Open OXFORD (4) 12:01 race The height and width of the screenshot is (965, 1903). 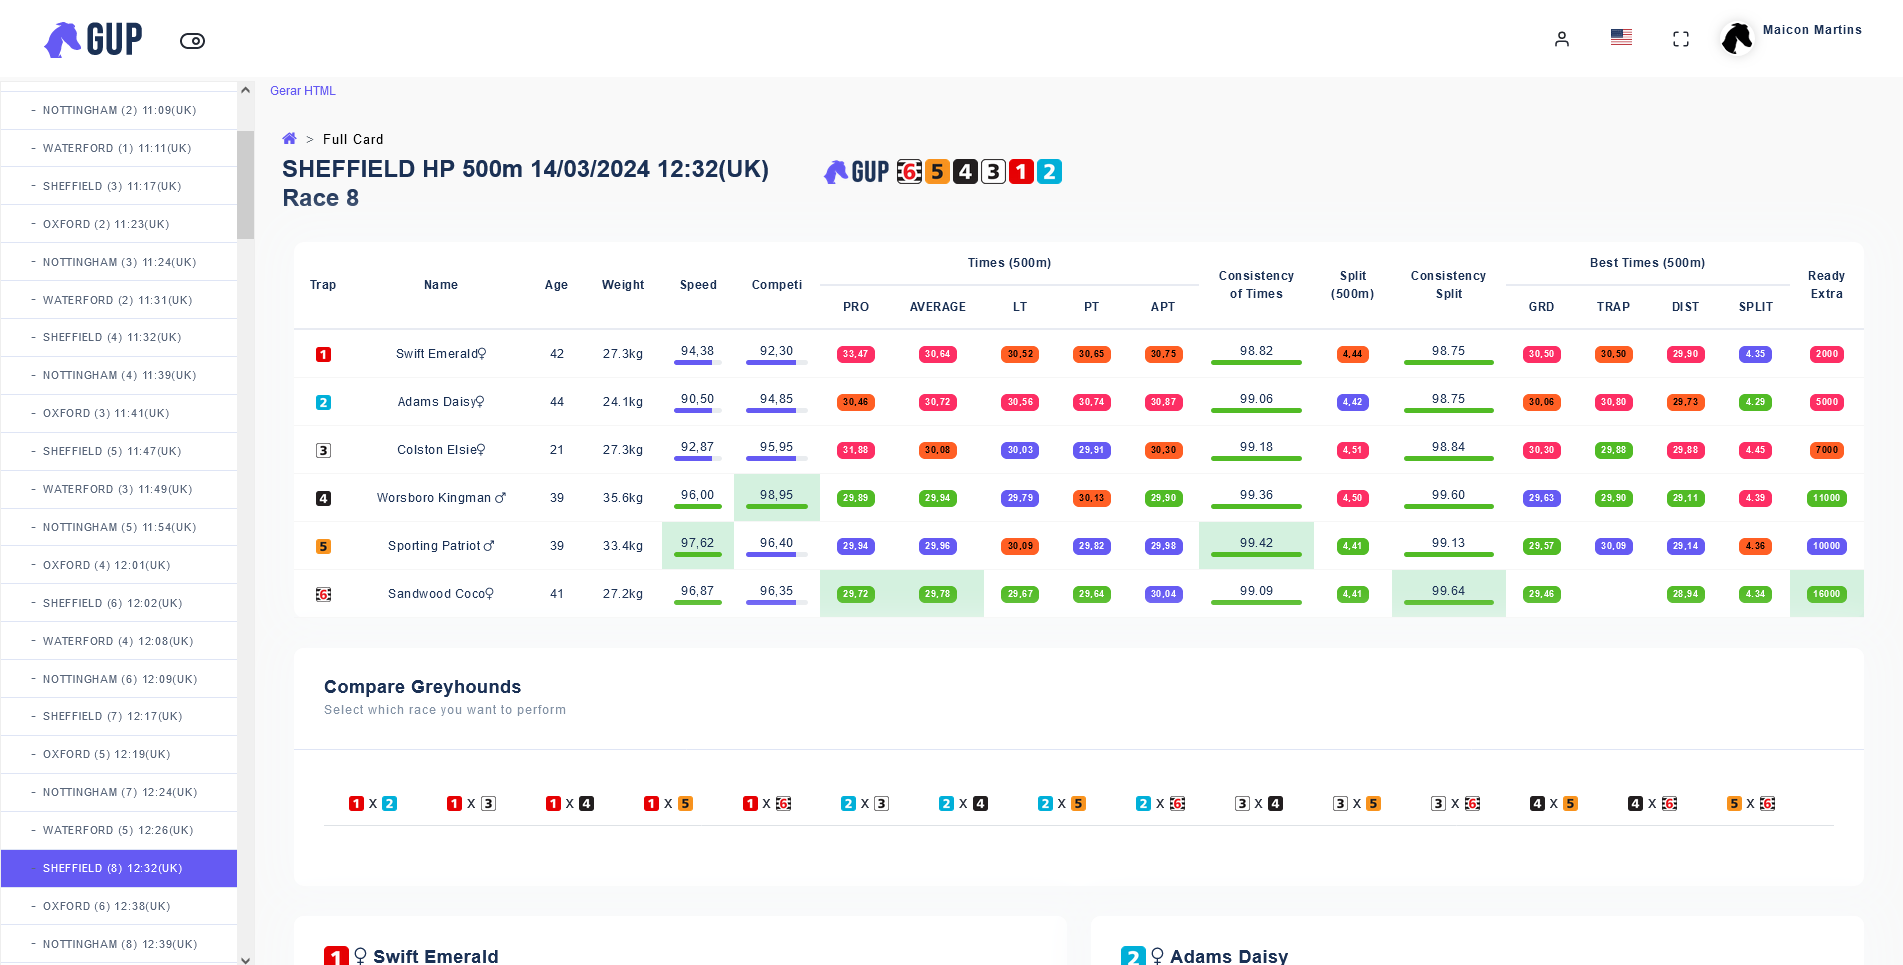point(119,565)
